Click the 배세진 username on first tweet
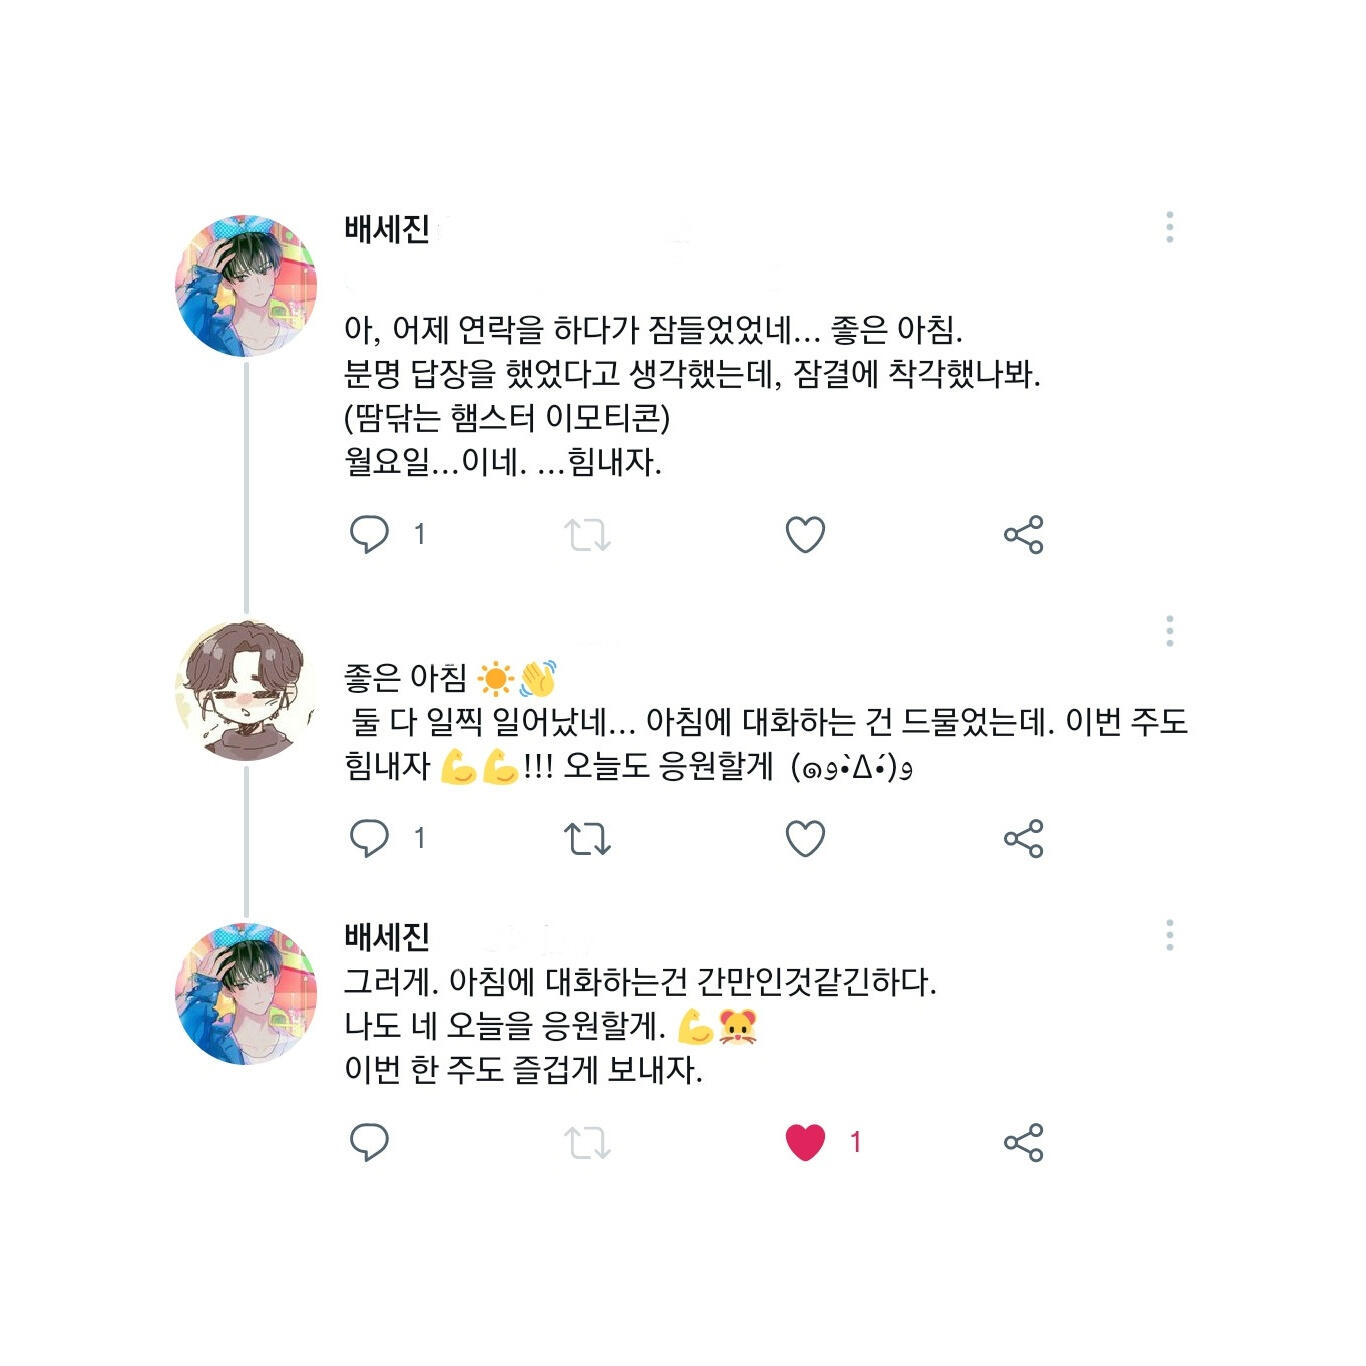The width and height of the screenshot is (1366, 1366). tap(387, 229)
